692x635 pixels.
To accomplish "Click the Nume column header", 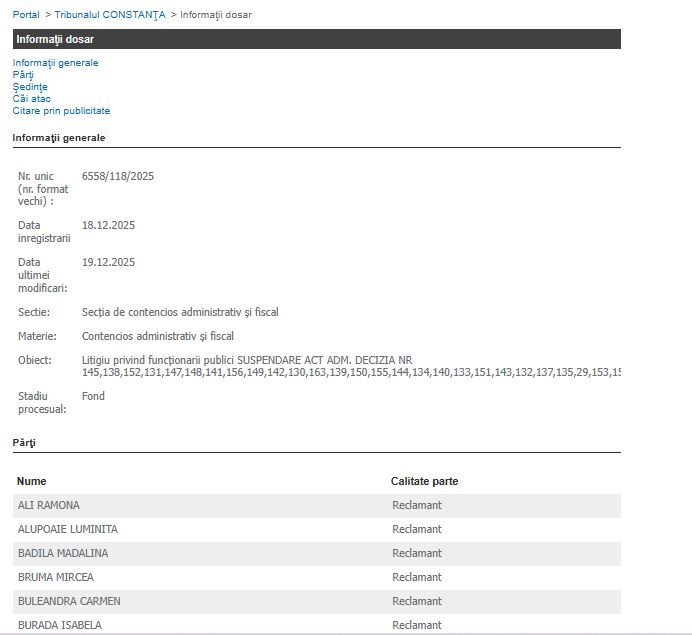I will (32, 482).
